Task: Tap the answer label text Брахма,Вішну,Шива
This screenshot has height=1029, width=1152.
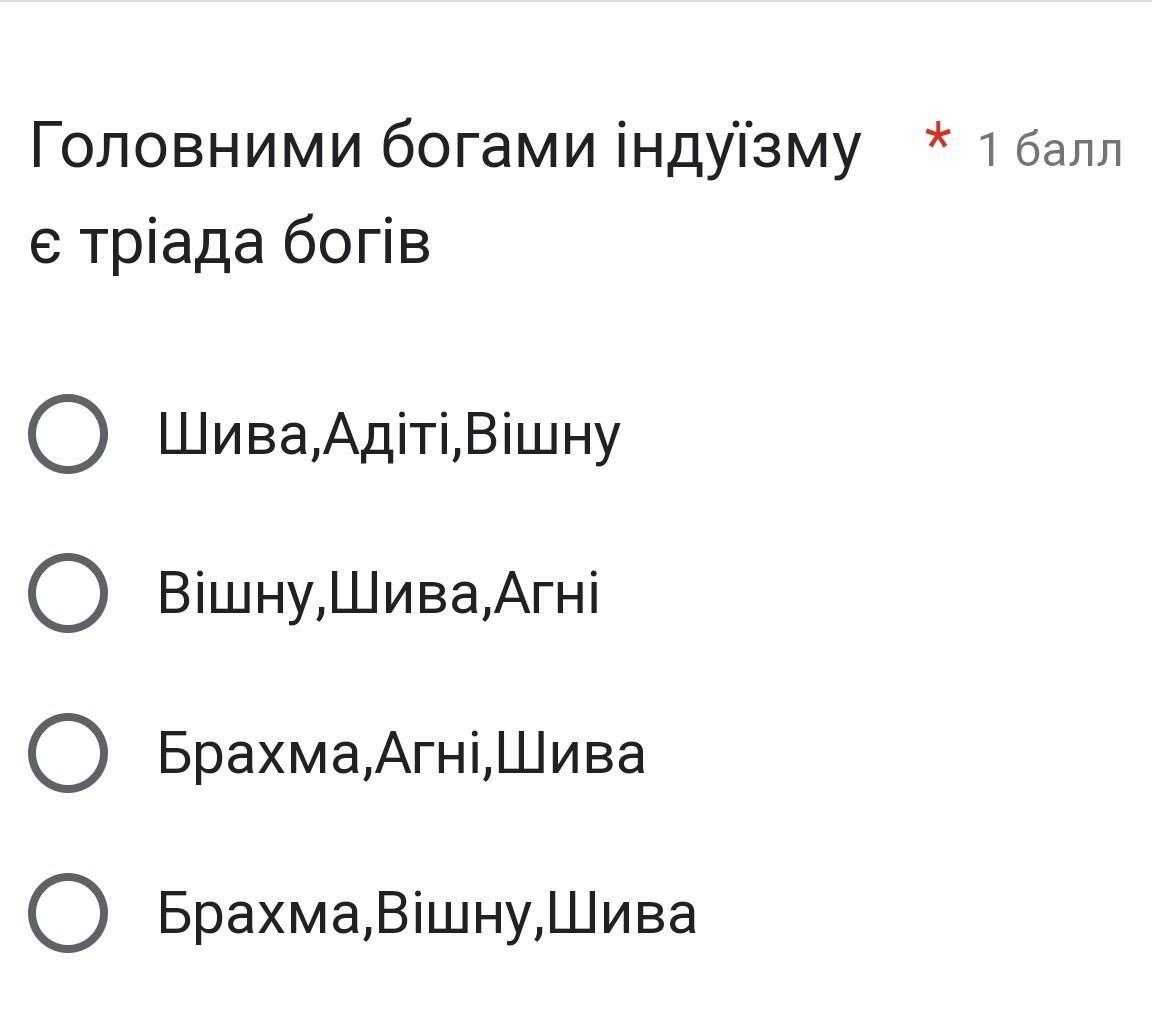Action: coord(427,913)
